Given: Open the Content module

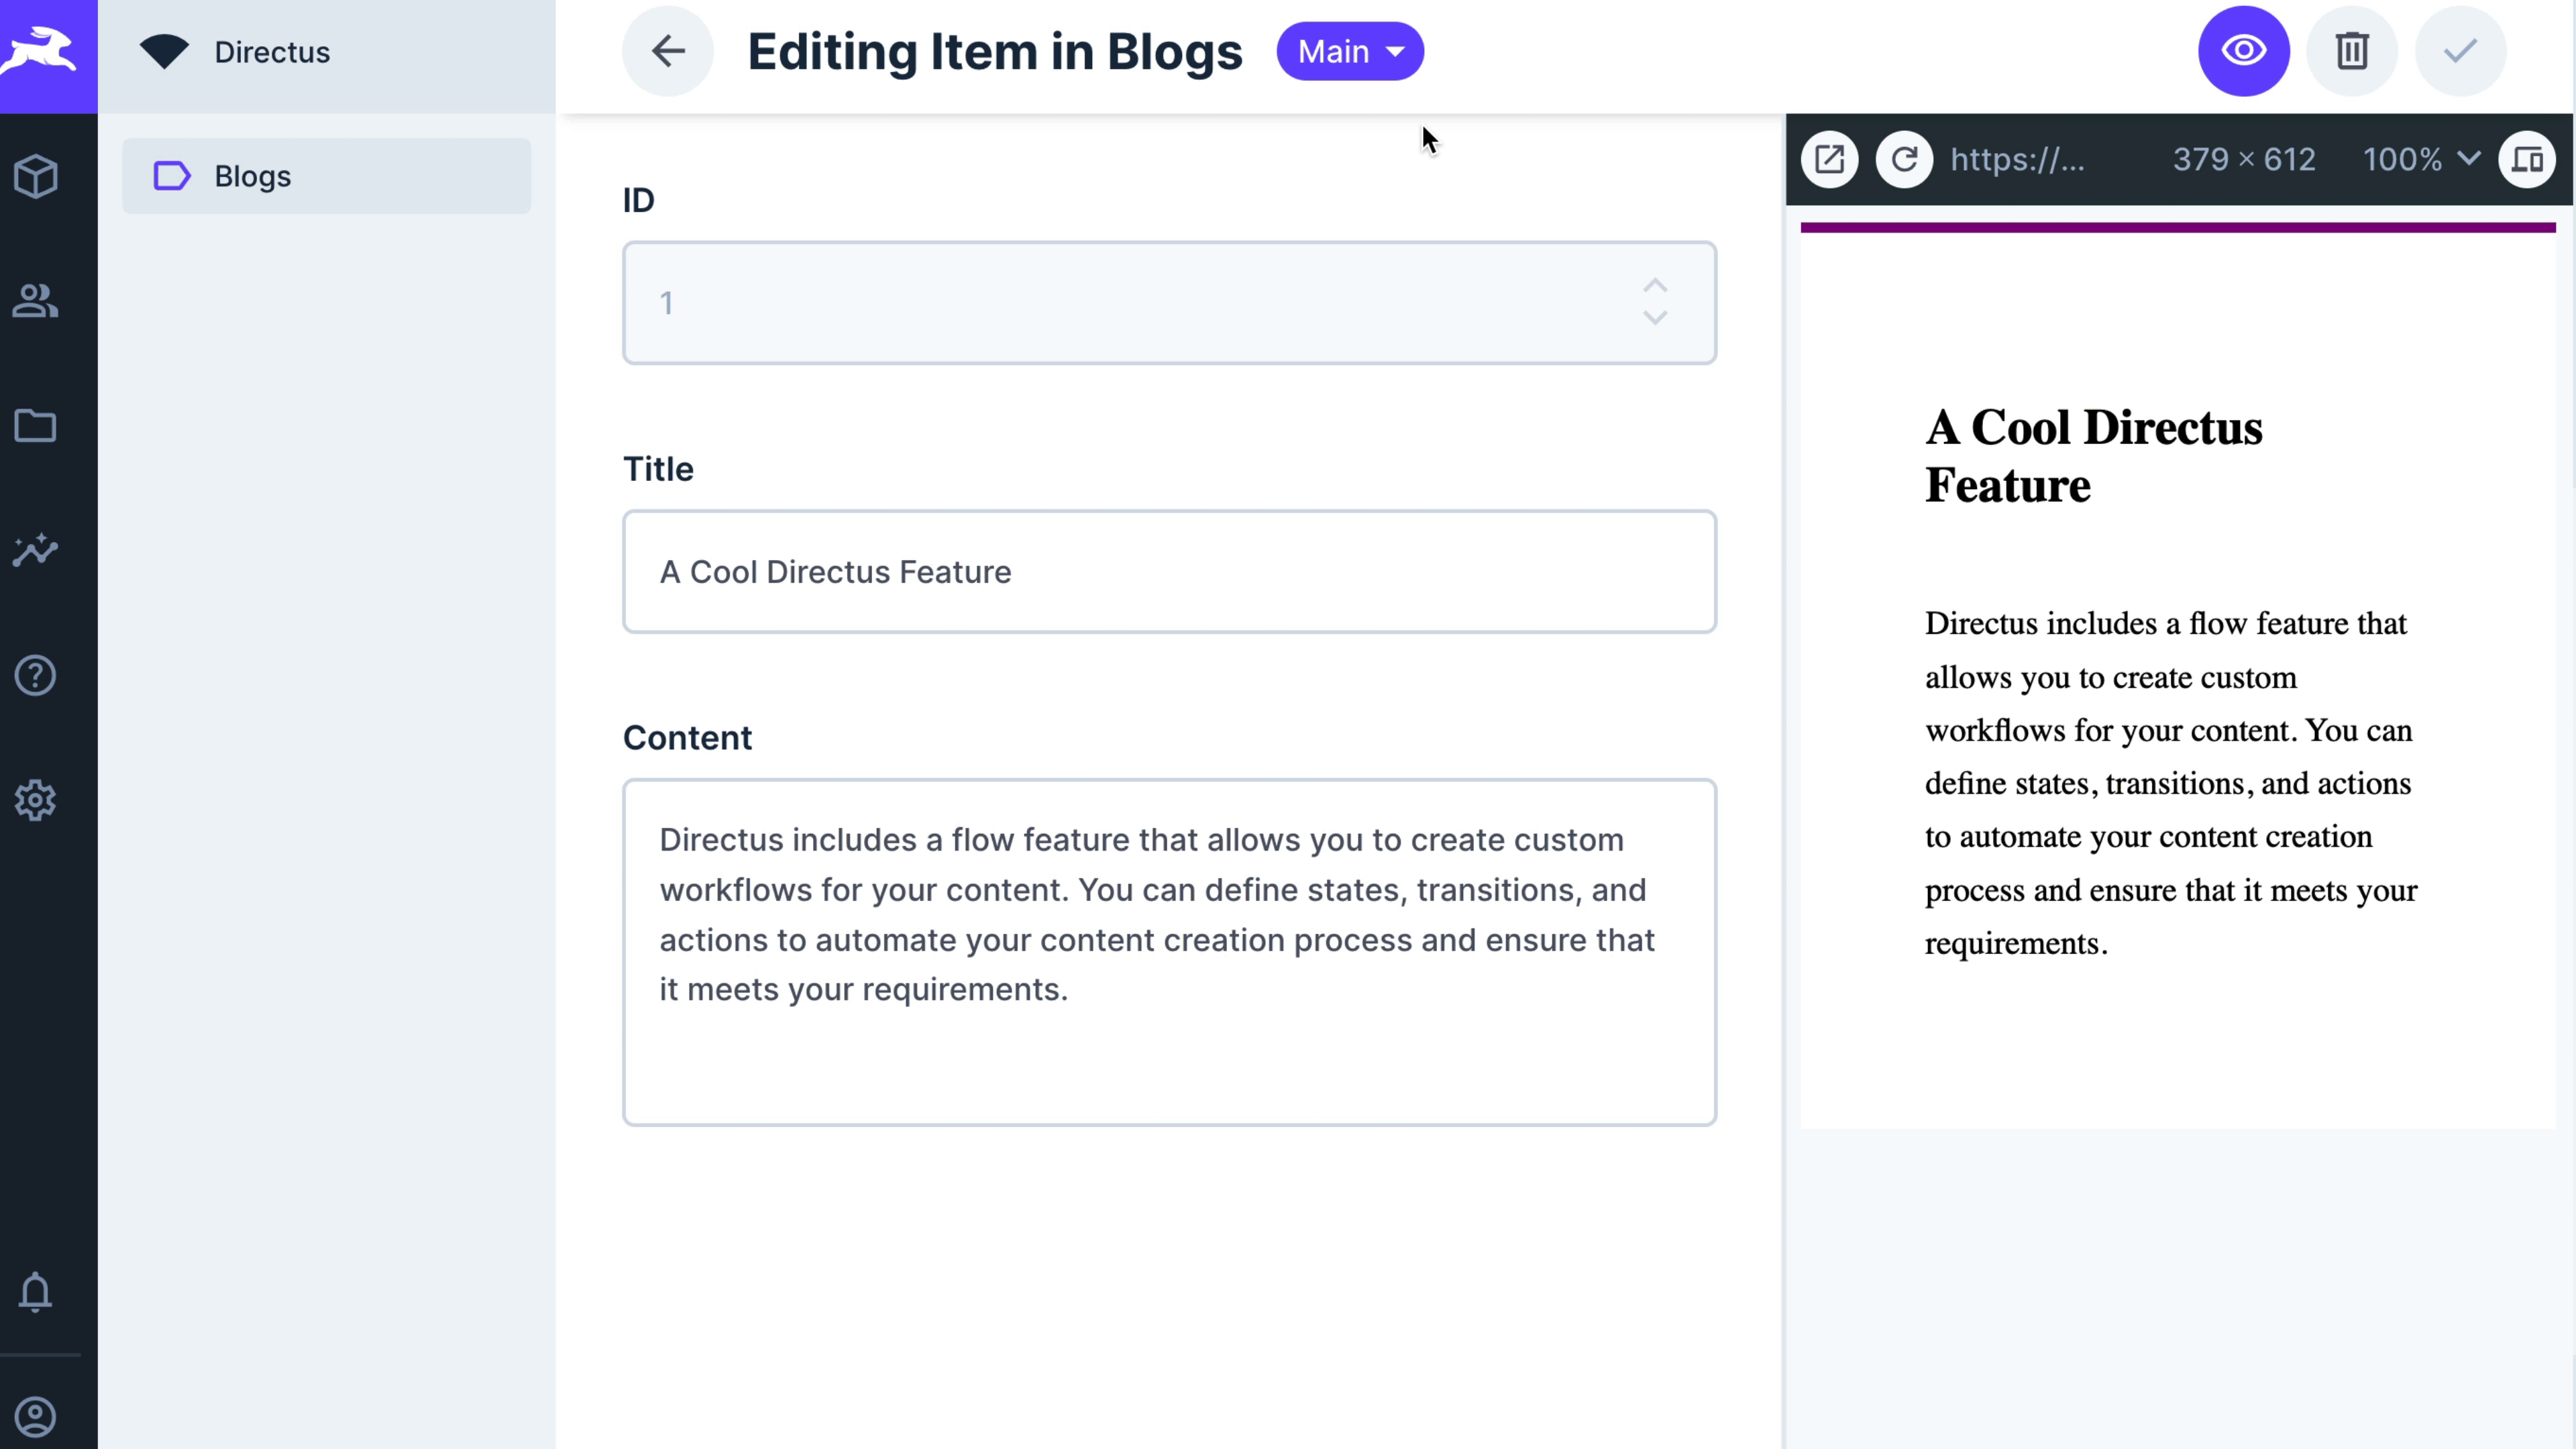Looking at the screenshot, I should 36,176.
